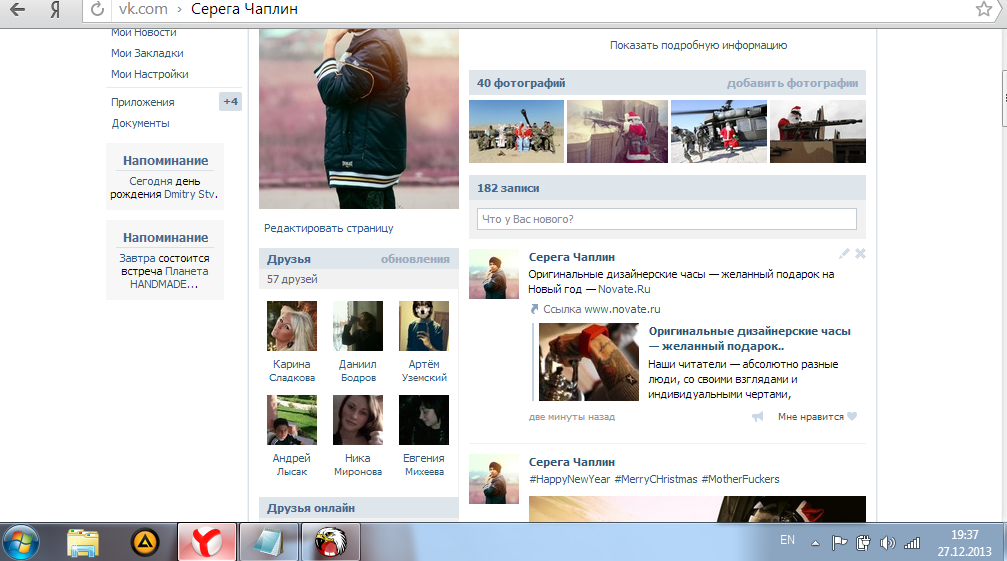Go back with the browser back arrow

(x=17, y=9)
